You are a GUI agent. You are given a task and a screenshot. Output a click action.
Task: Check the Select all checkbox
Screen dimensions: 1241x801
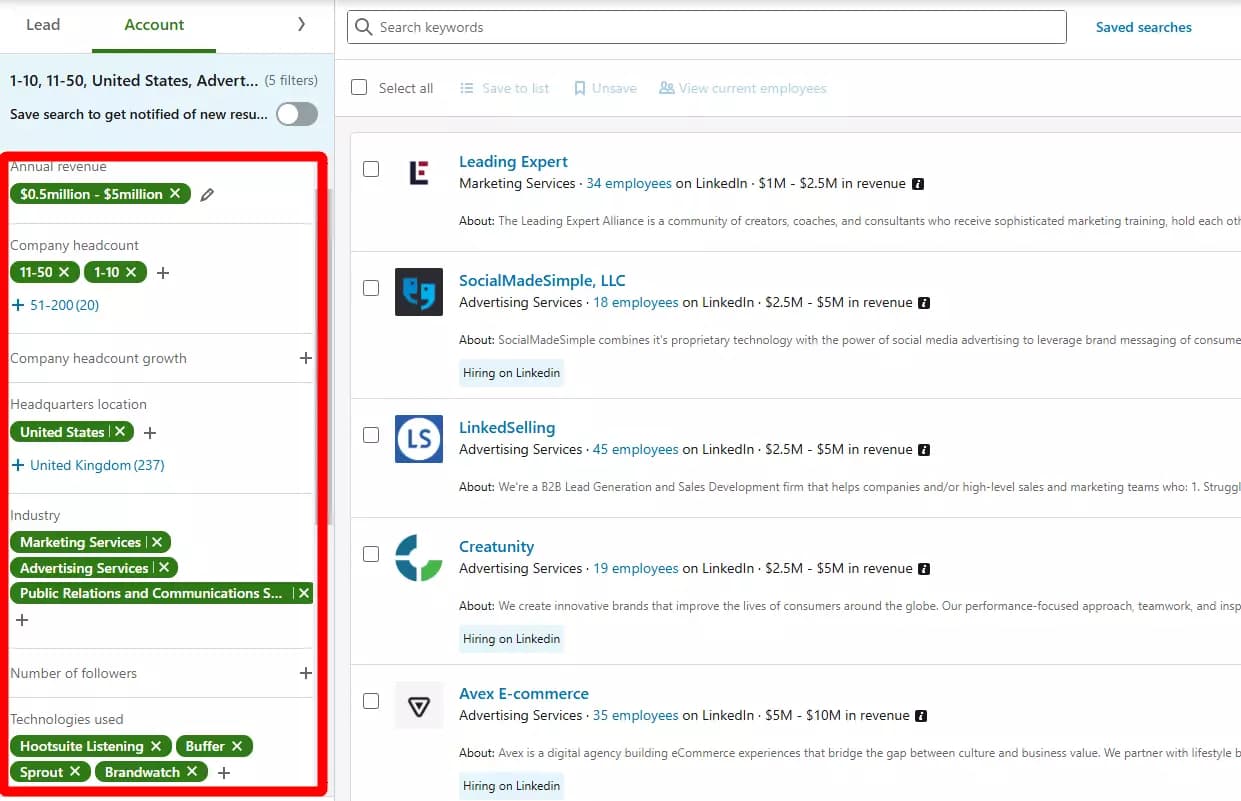point(359,88)
